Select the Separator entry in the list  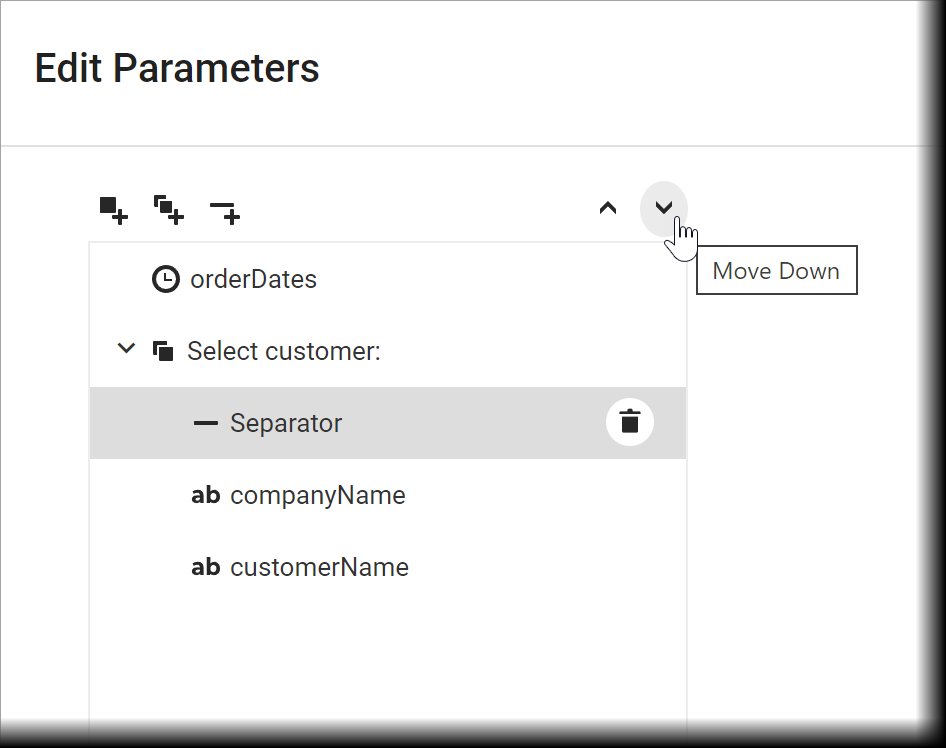click(287, 422)
